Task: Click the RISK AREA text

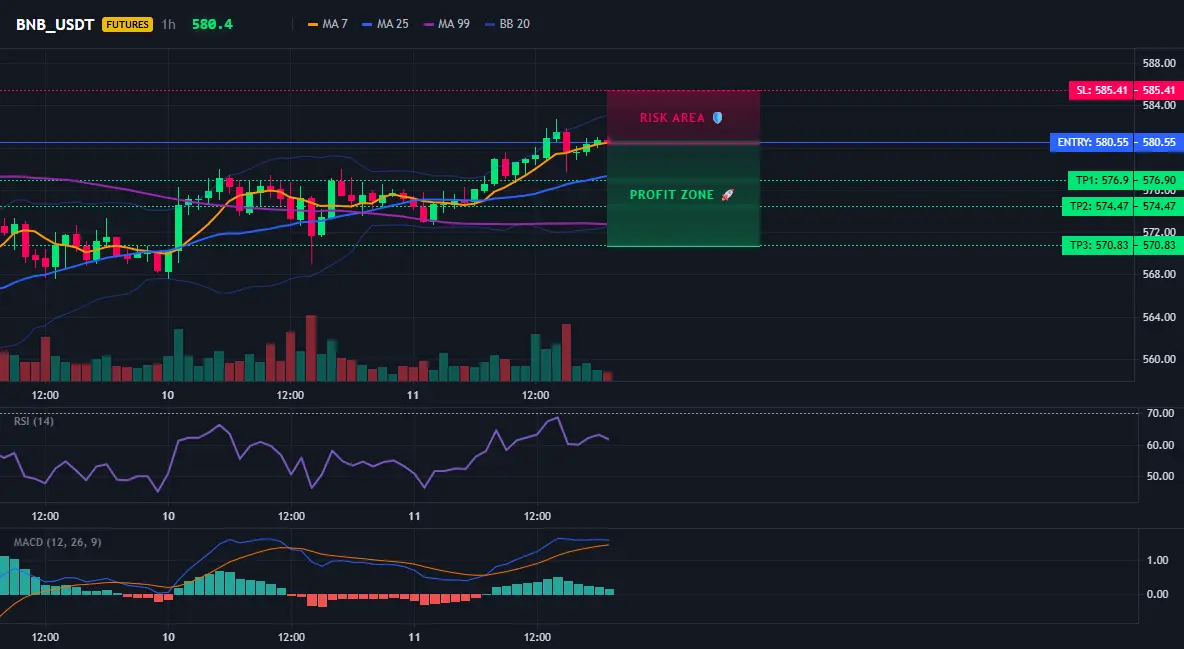Action: tap(672, 118)
